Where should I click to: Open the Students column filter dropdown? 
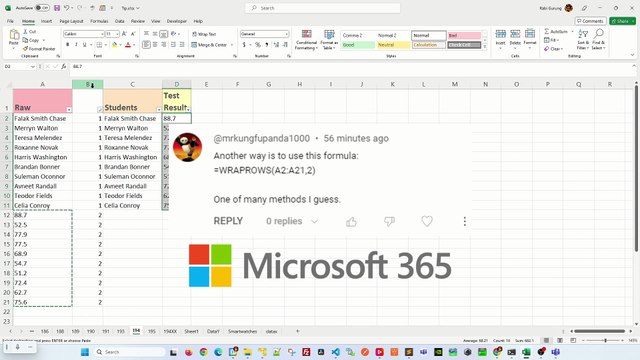click(159, 110)
